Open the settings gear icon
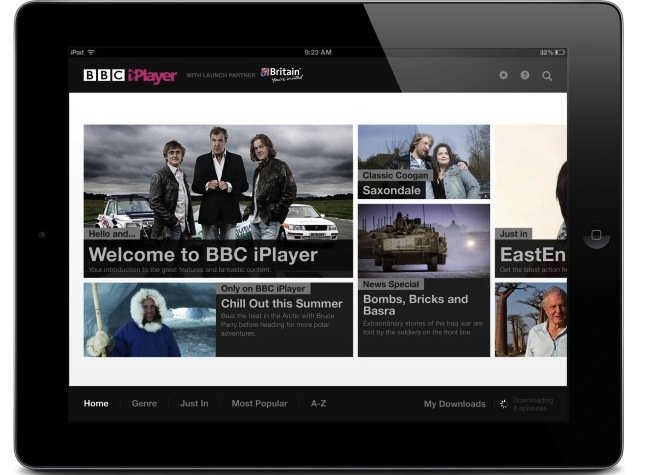646x475 pixels. pyautogui.click(x=503, y=76)
